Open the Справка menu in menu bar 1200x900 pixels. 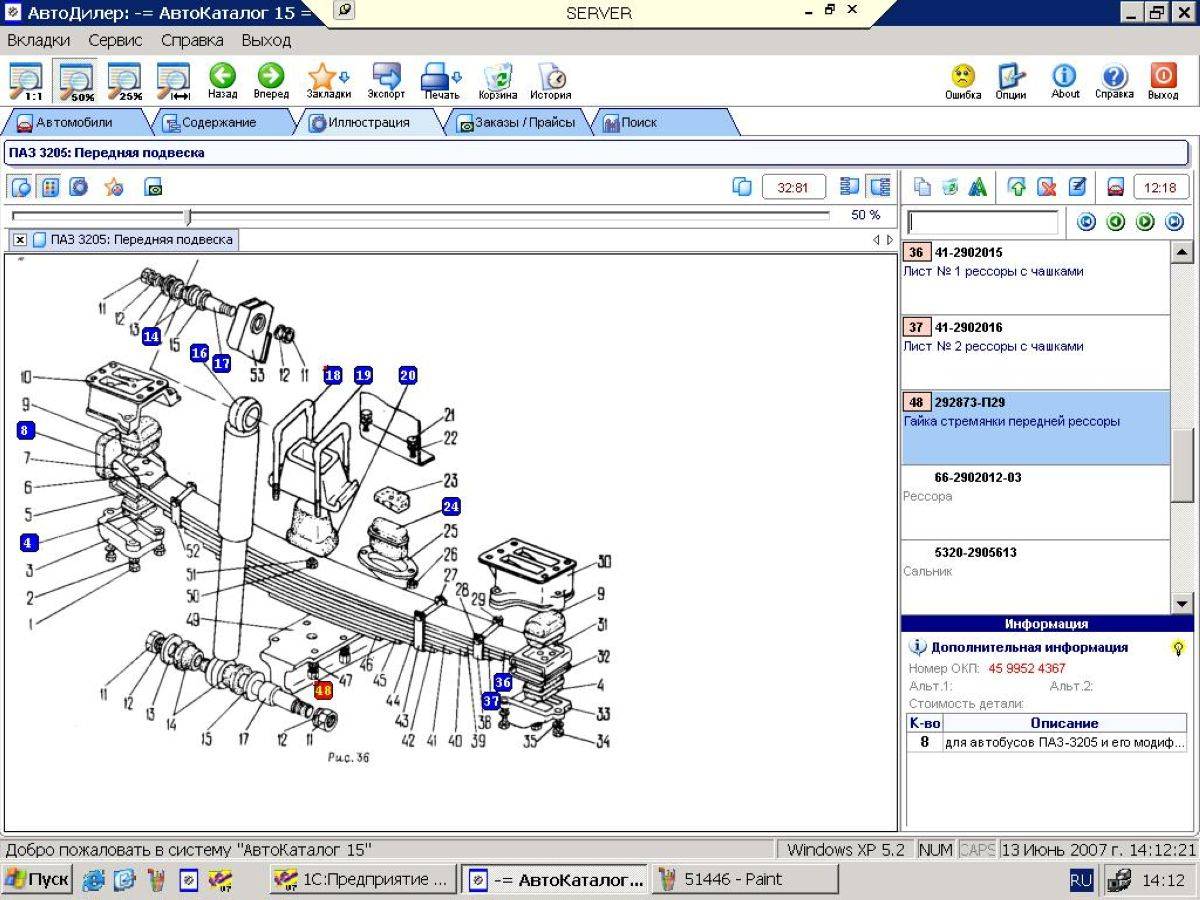192,41
